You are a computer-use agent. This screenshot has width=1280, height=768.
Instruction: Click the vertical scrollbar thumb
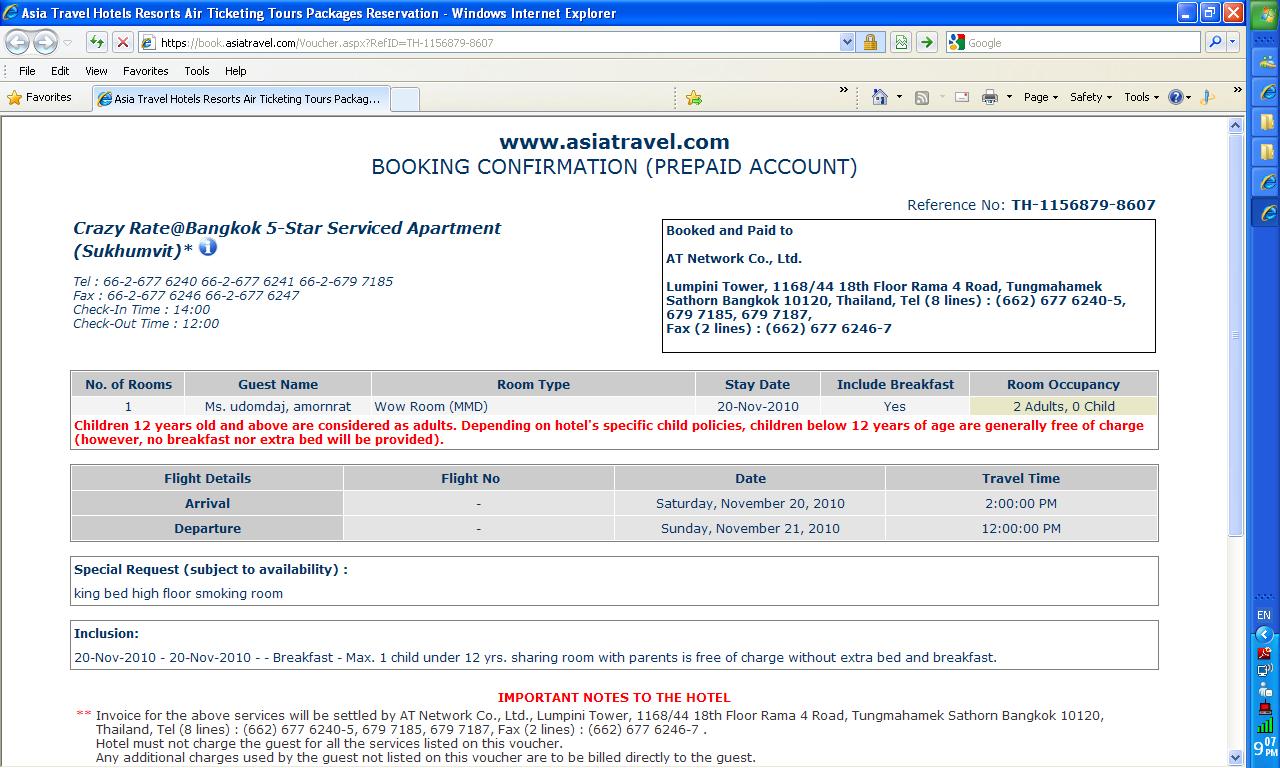coord(1235,334)
